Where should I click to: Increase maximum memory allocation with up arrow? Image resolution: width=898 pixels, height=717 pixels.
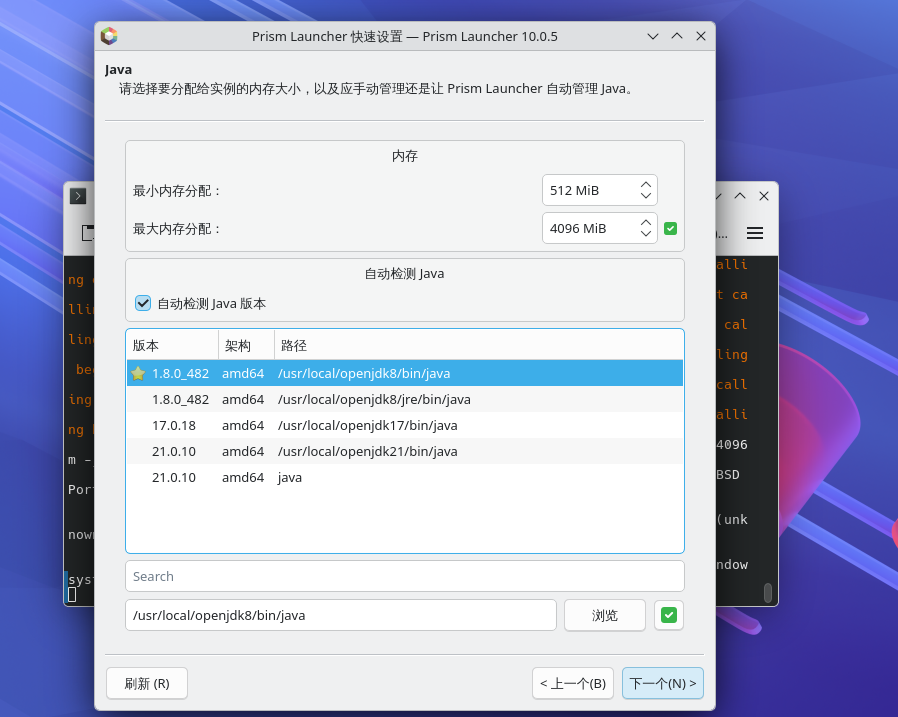[646, 223]
